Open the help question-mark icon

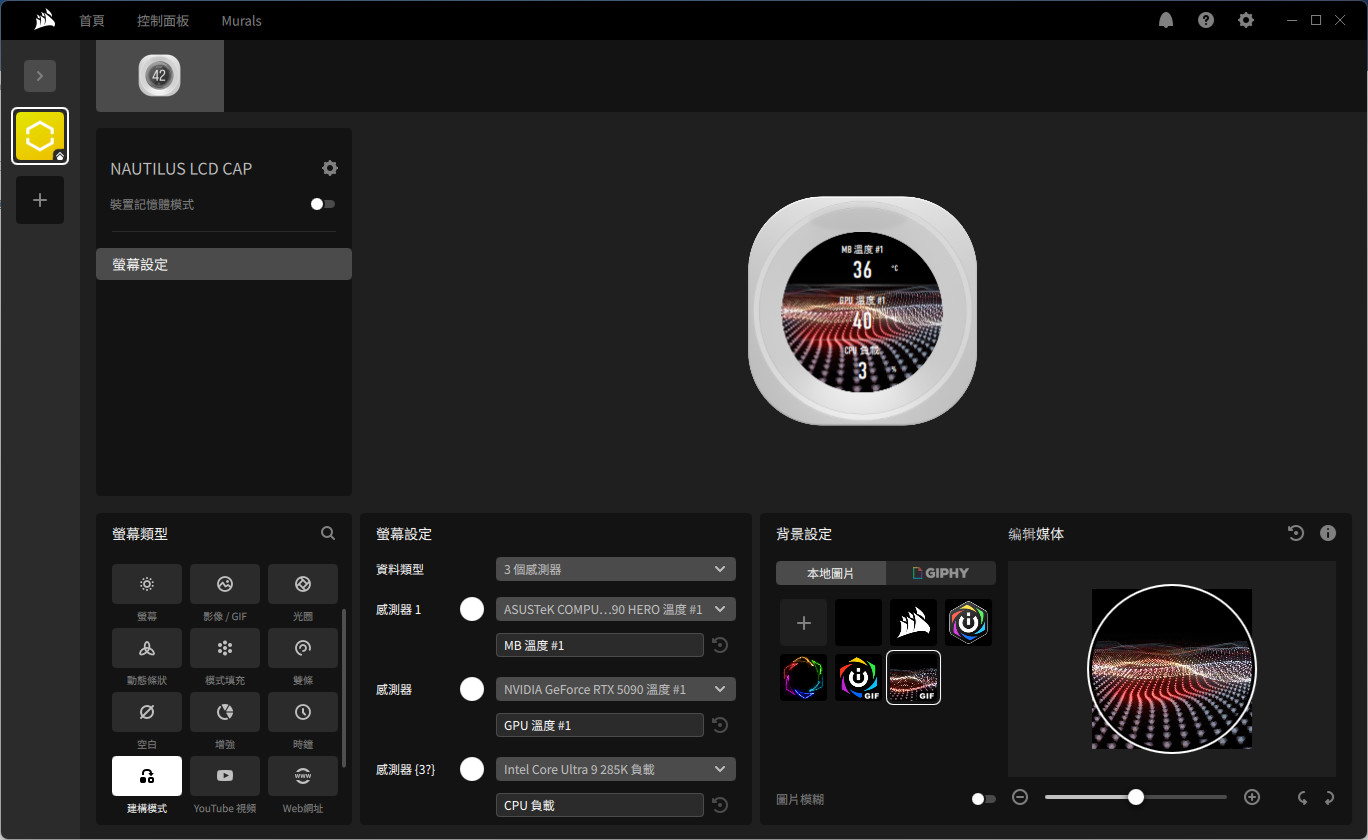tap(1206, 20)
